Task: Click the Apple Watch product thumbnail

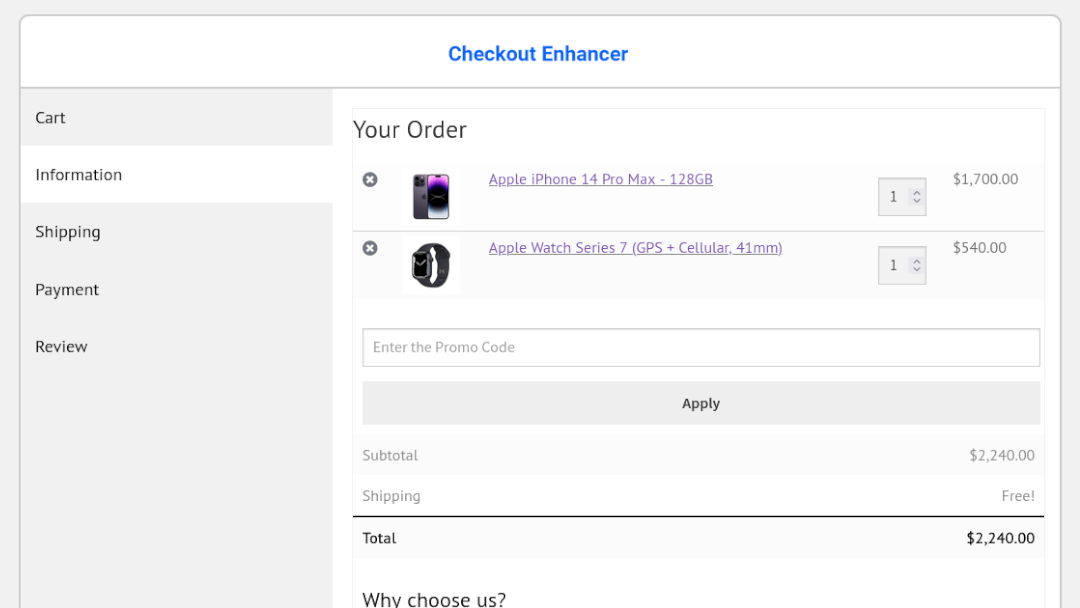Action: (x=430, y=265)
